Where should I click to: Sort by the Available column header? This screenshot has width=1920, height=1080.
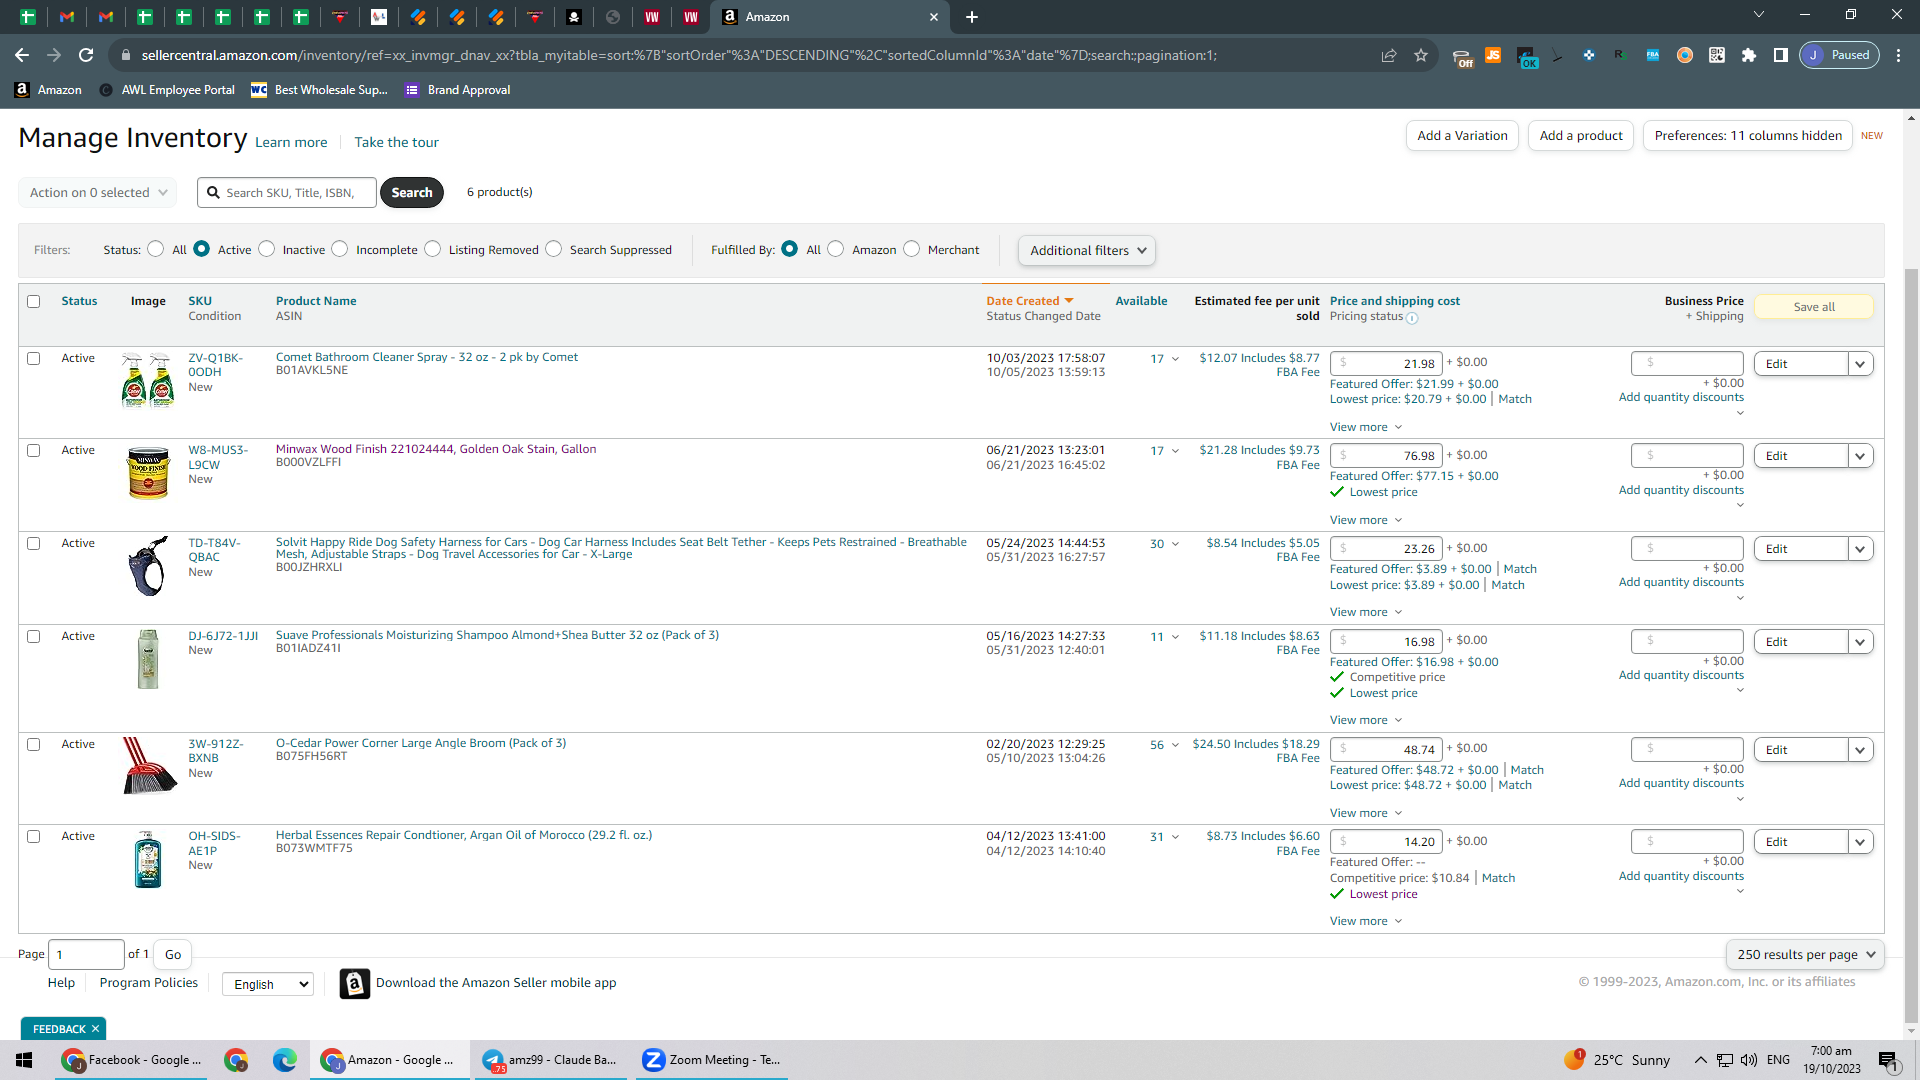coord(1141,301)
